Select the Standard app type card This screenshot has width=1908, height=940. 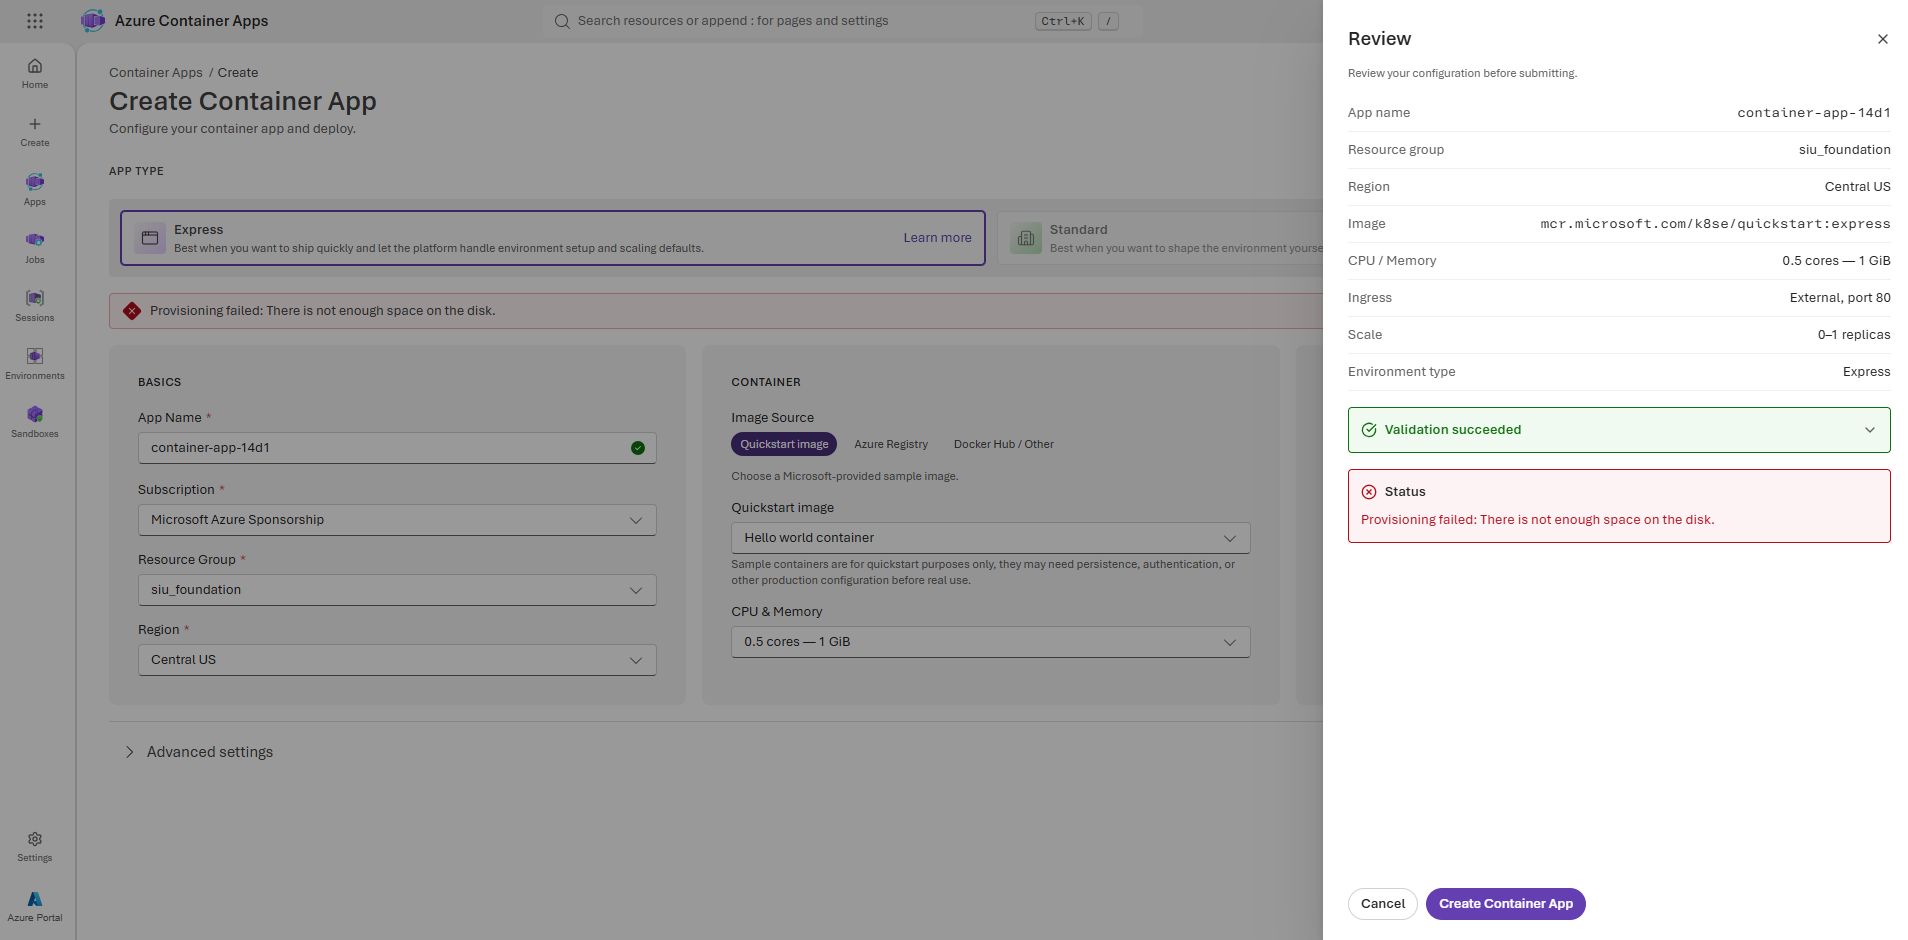click(1160, 238)
